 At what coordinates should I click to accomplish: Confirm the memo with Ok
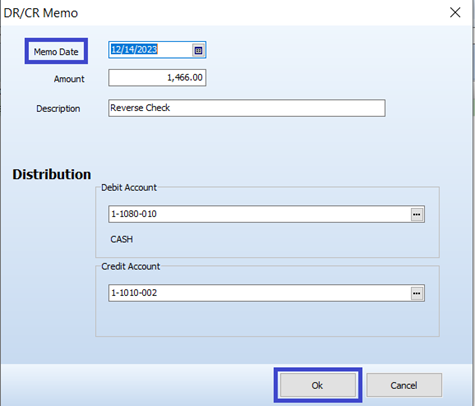coord(318,385)
